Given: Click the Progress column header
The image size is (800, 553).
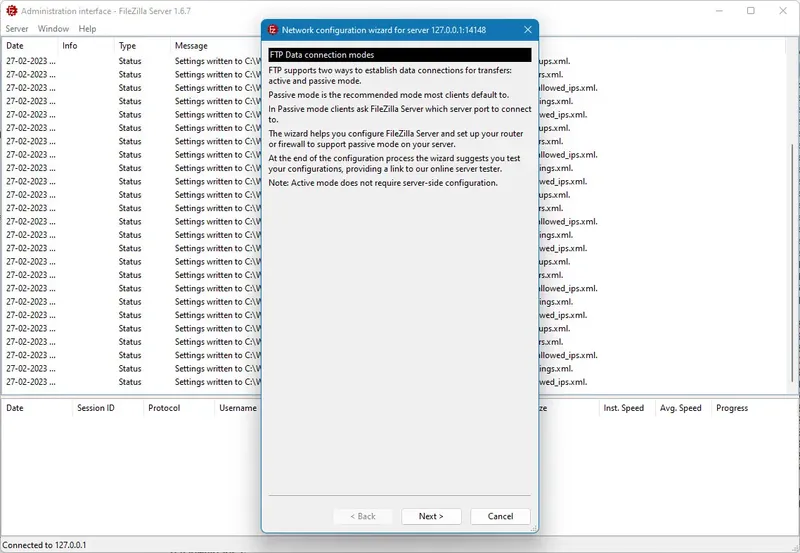Looking at the screenshot, I should (x=732, y=408).
